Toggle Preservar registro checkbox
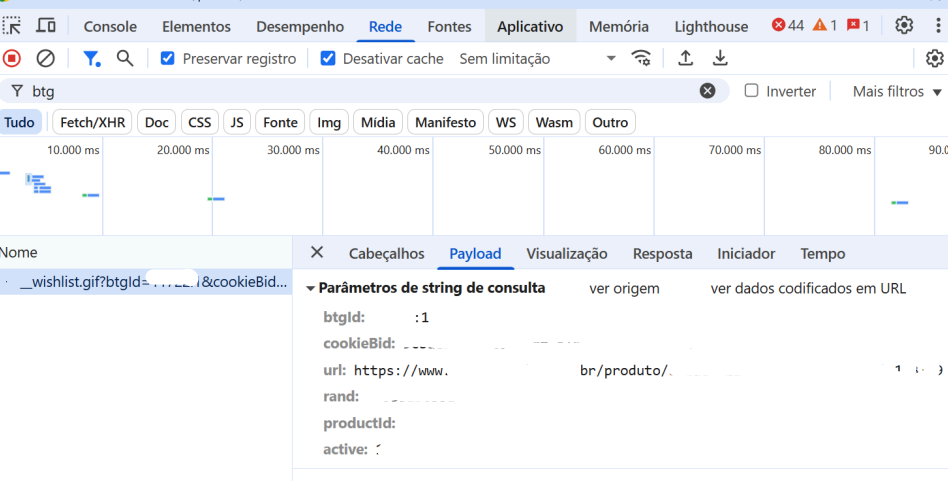Image resolution: width=949 pixels, height=481 pixels. [168, 58]
